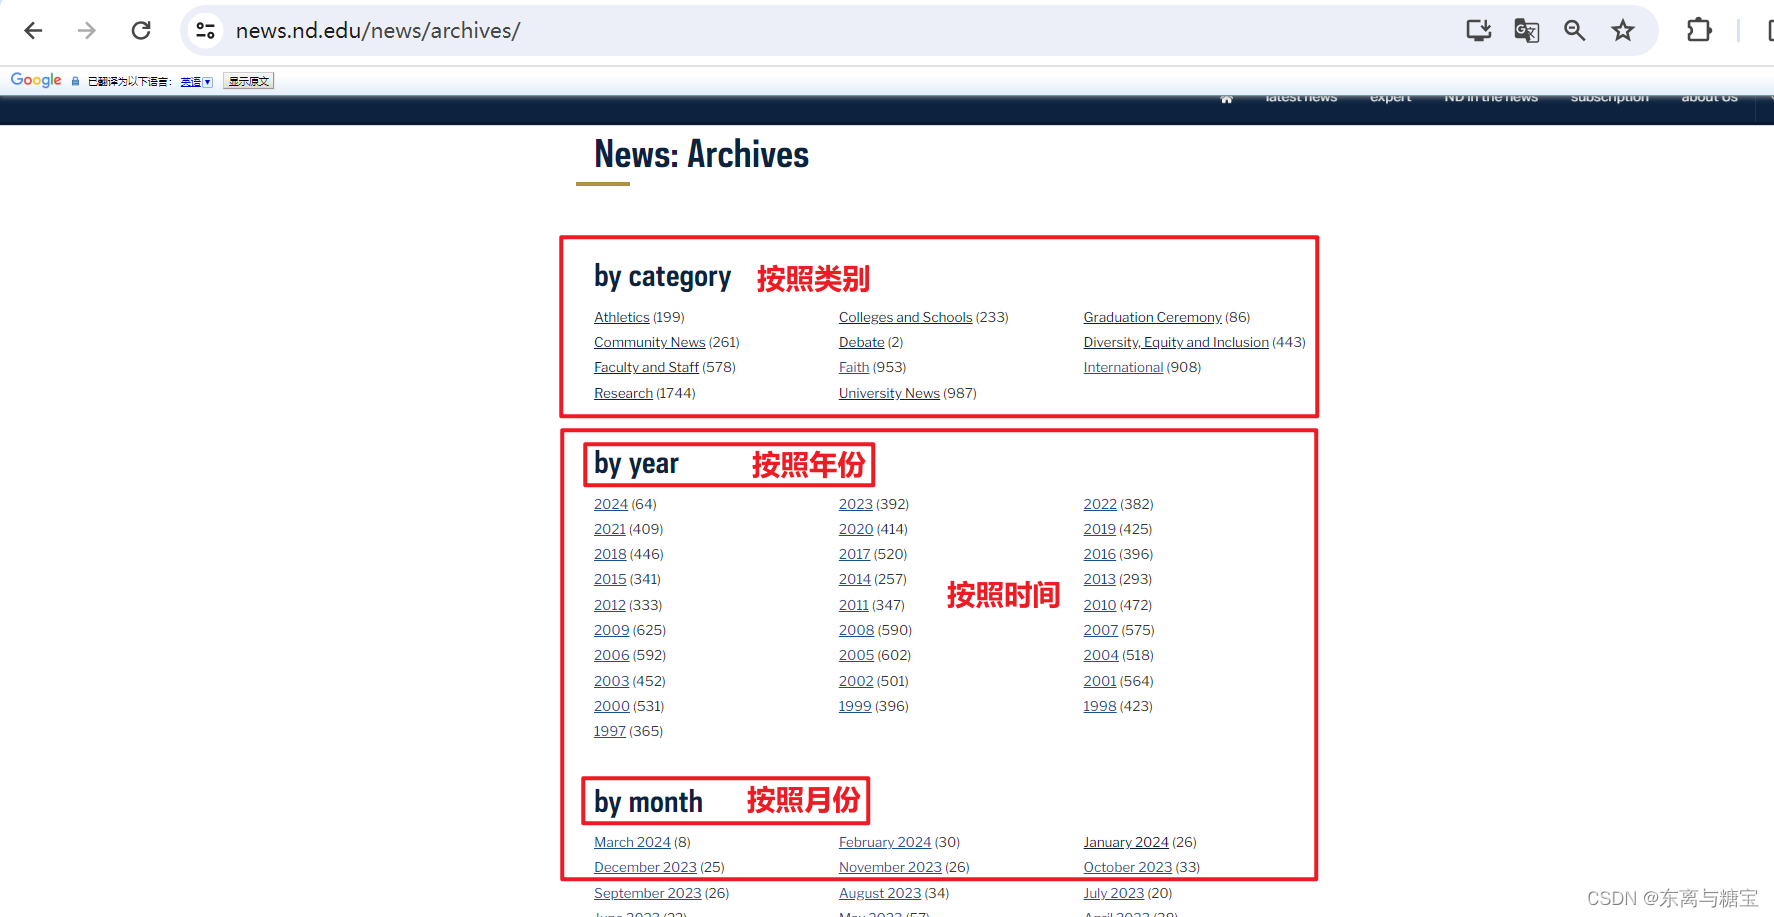Viewport: 1774px width, 917px height.
Task: Click the zoom magnifier icon in address bar
Action: [1575, 31]
